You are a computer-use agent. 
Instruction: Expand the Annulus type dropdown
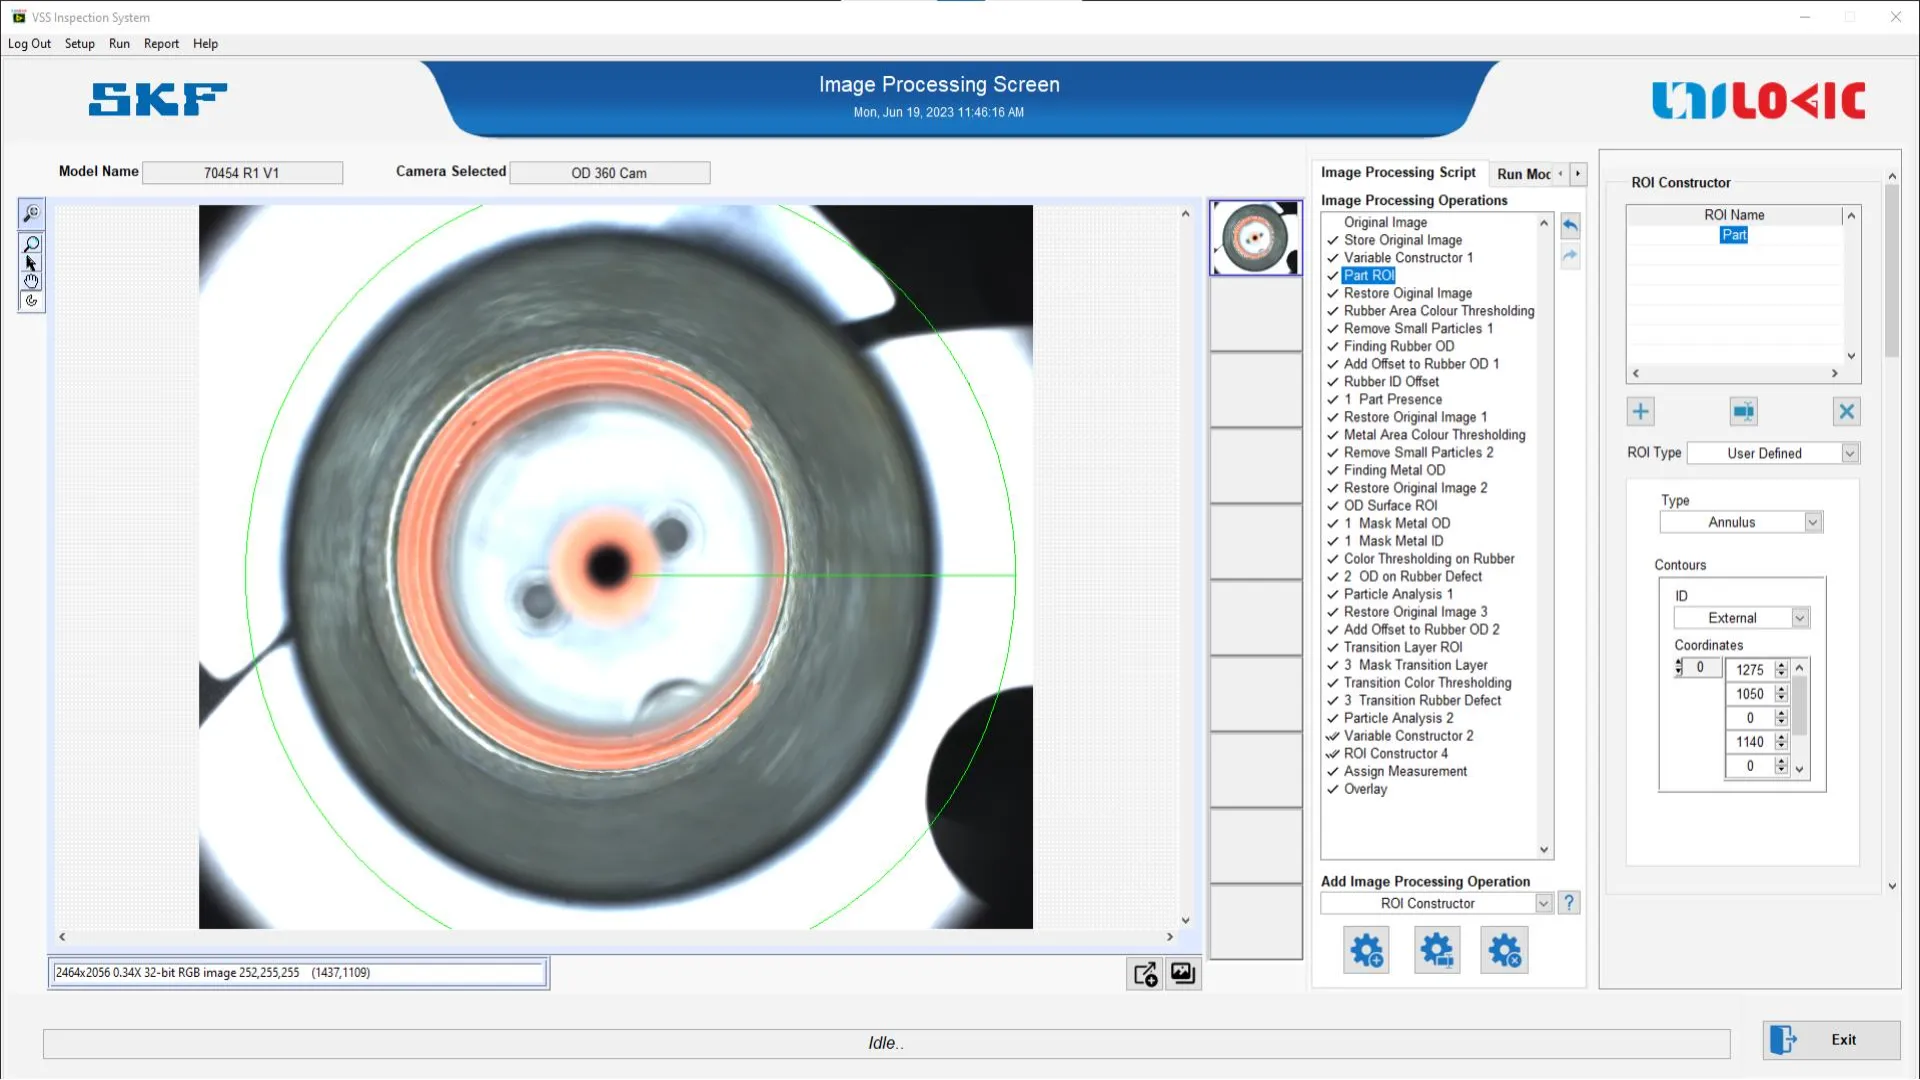coord(1812,522)
